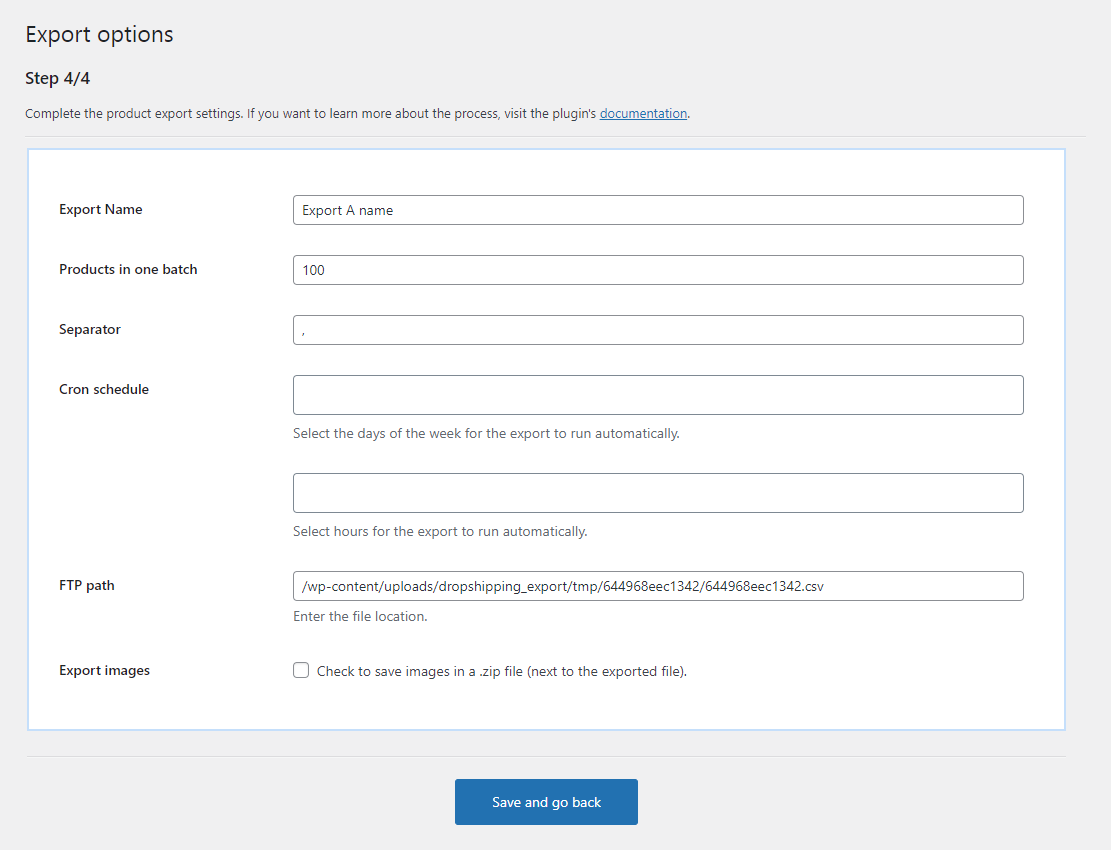Click the 'Export options' heading
The width and height of the screenshot is (1111, 850).
pyautogui.click(x=99, y=34)
